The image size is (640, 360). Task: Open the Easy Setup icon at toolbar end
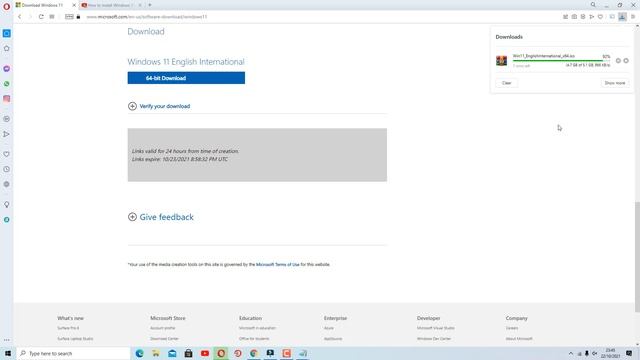[x=633, y=17]
